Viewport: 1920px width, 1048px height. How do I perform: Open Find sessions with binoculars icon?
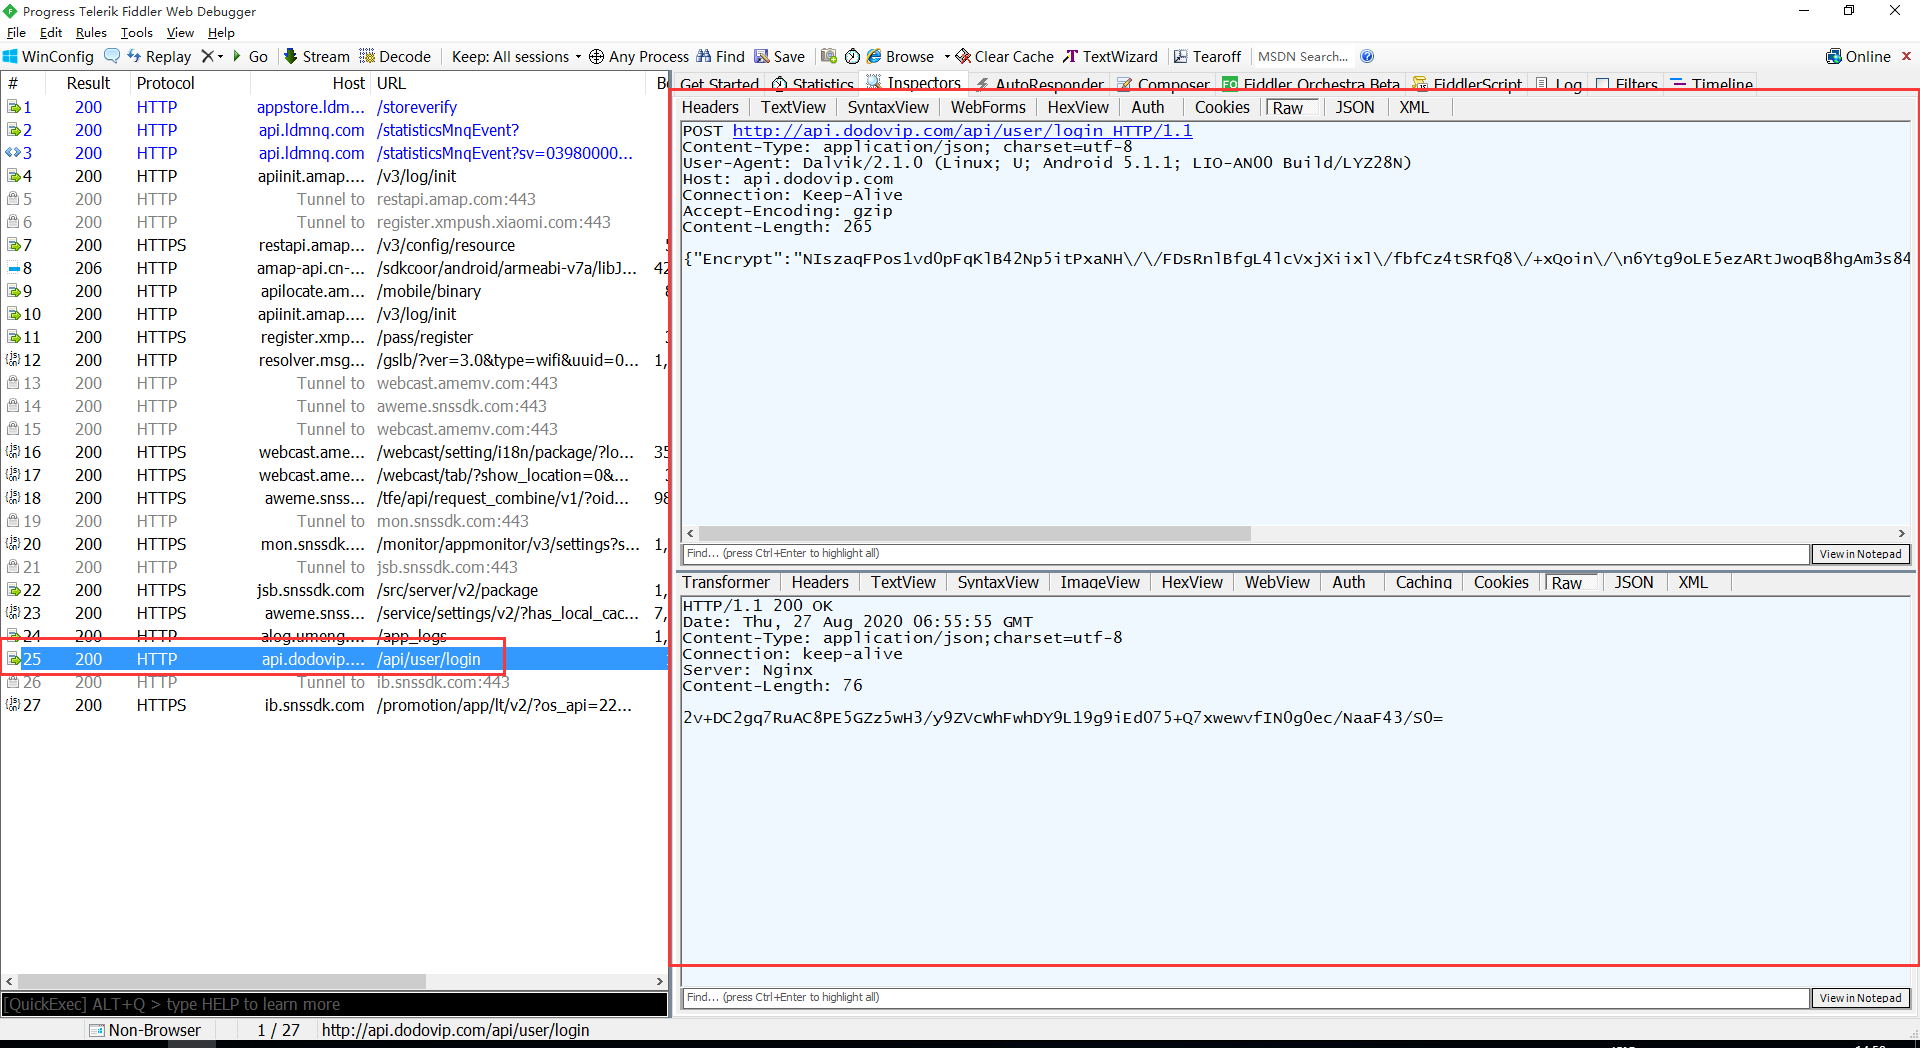pos(721,57)
